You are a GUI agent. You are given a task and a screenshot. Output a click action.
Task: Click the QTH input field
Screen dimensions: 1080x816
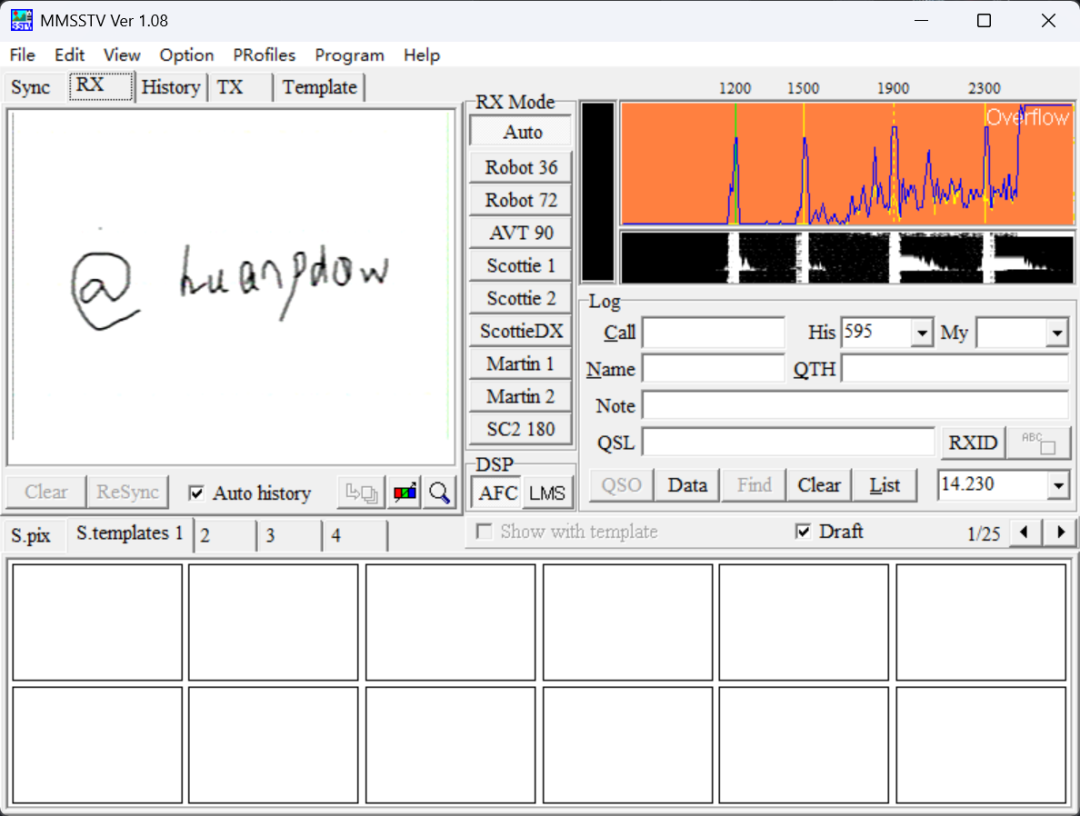955,369
